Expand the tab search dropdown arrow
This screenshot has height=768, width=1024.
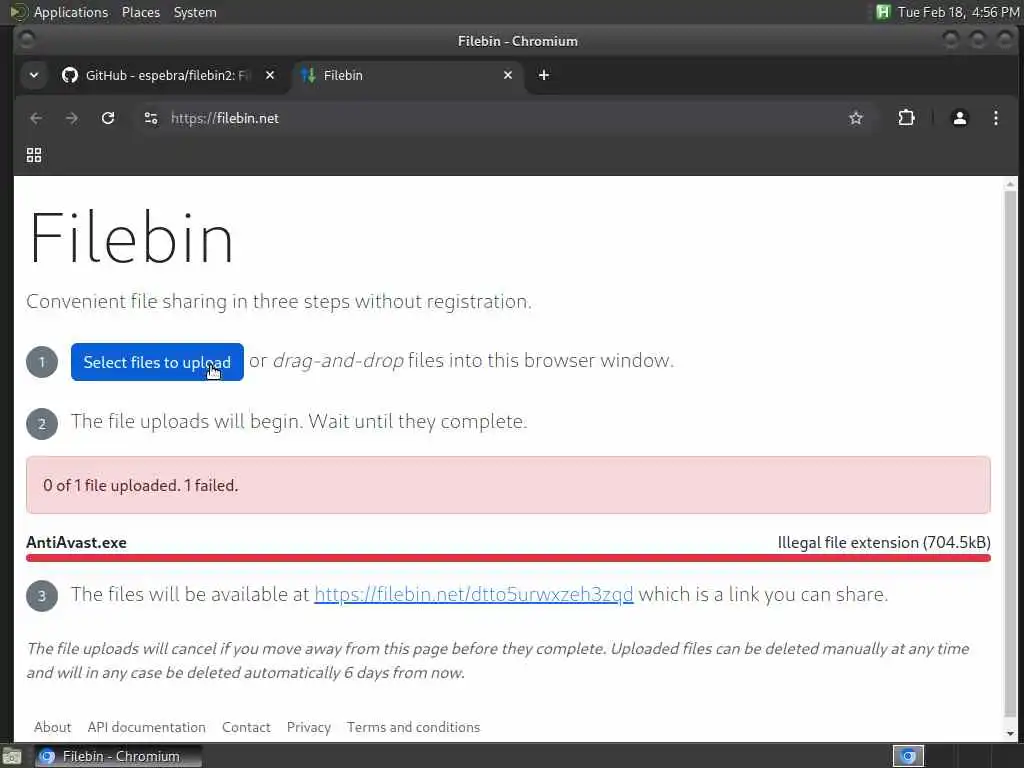click(x=34, y=75)
